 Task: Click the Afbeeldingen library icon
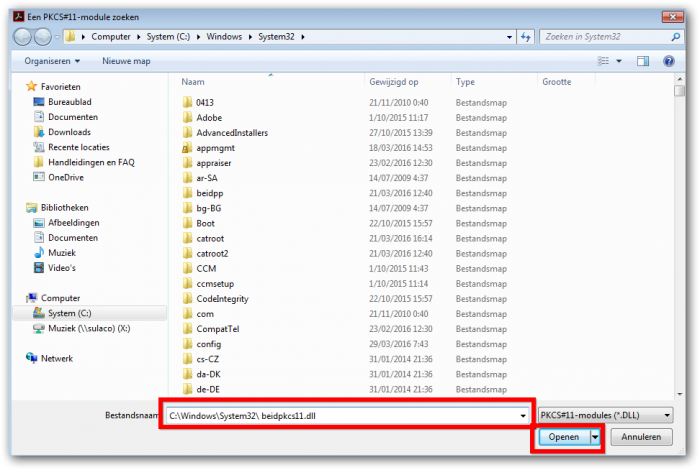click(x=39, y=223)
